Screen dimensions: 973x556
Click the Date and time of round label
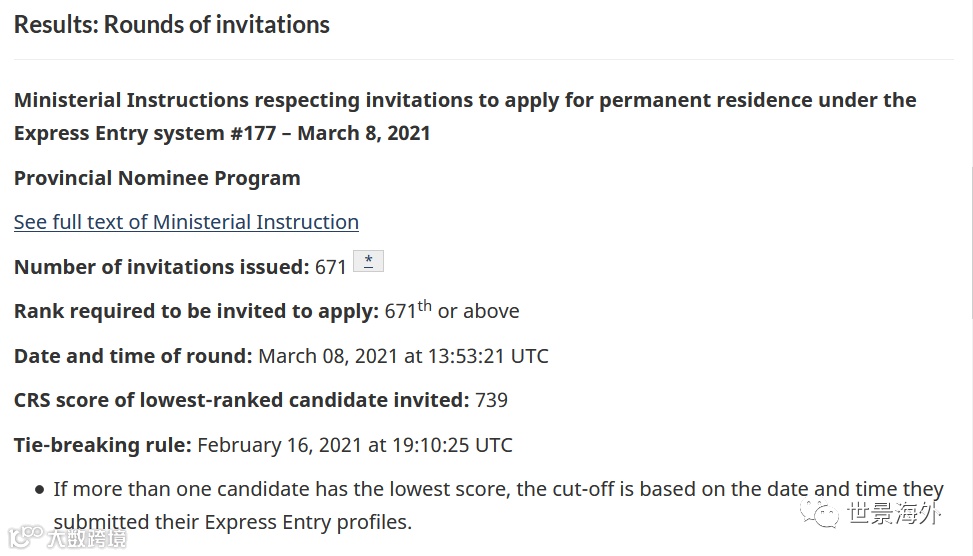pos(133,356)
